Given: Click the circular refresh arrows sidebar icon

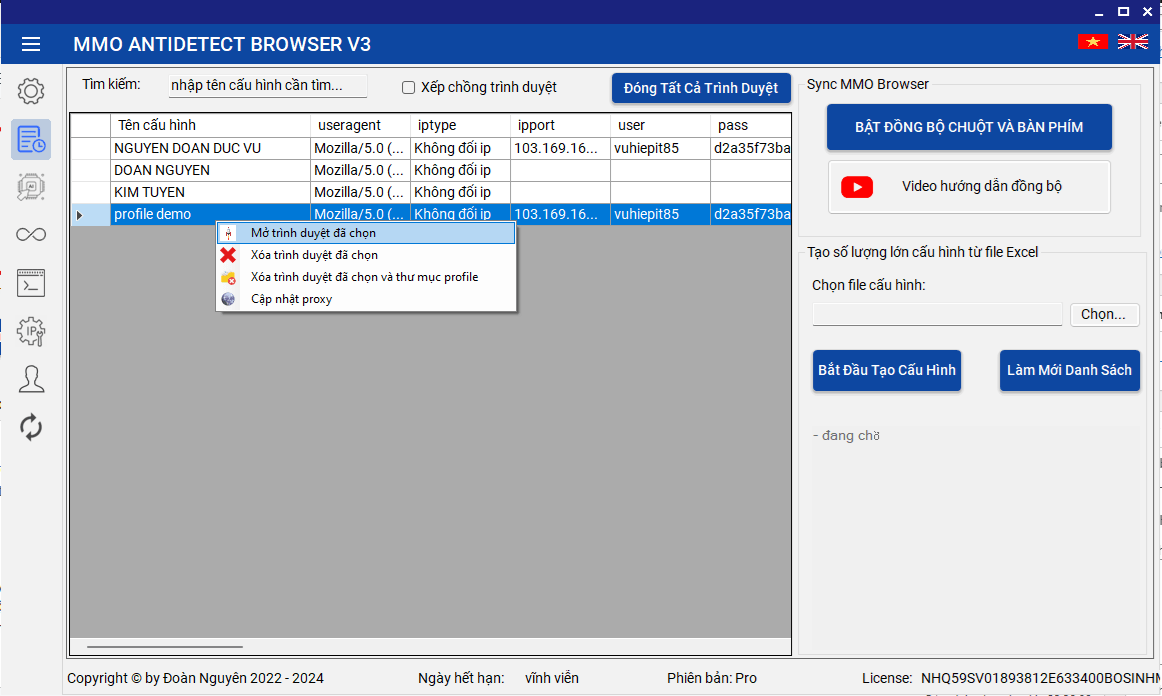Looking at the screenshot, I should 31,427.
